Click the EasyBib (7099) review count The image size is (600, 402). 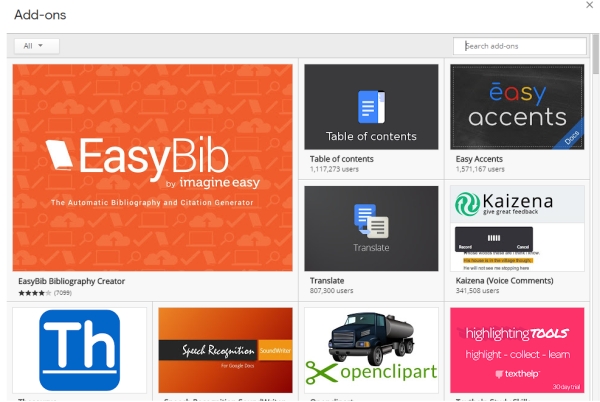click(x=63, y=293)
